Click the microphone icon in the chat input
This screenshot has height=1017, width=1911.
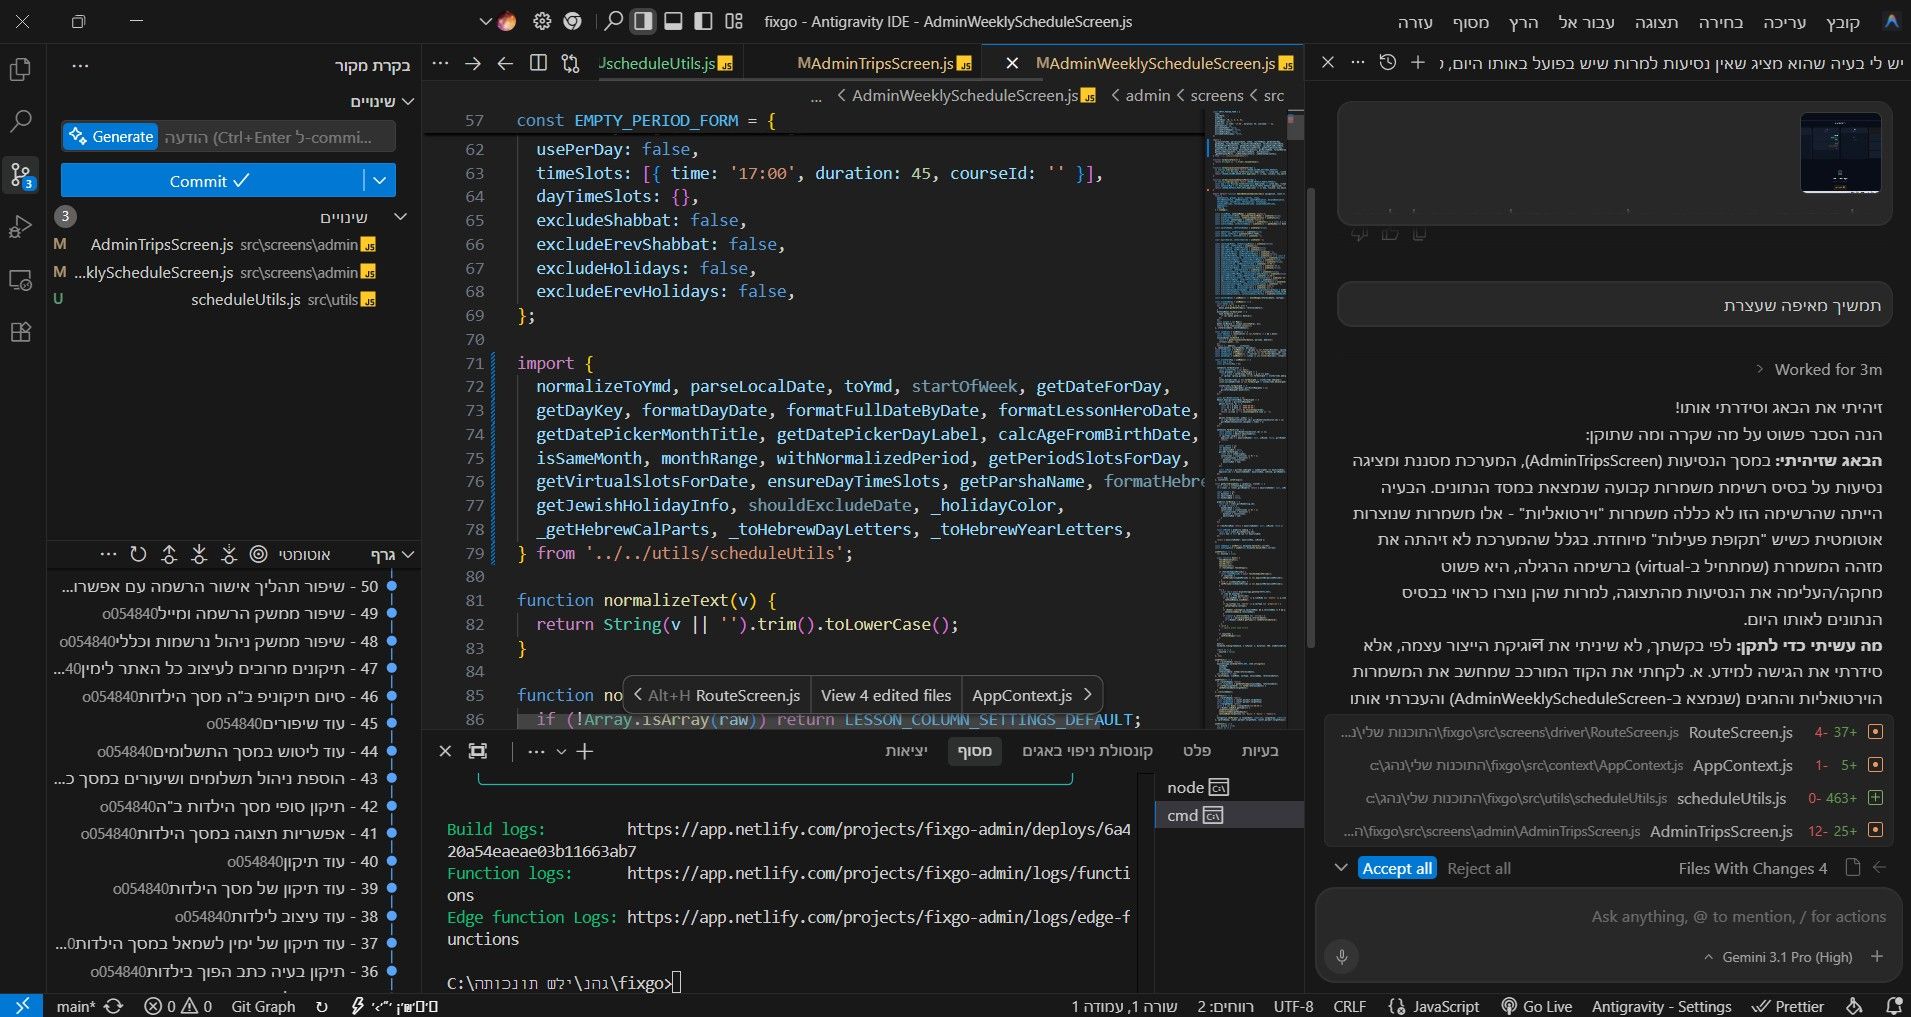pyautogui.click(x=1342, y=956)
